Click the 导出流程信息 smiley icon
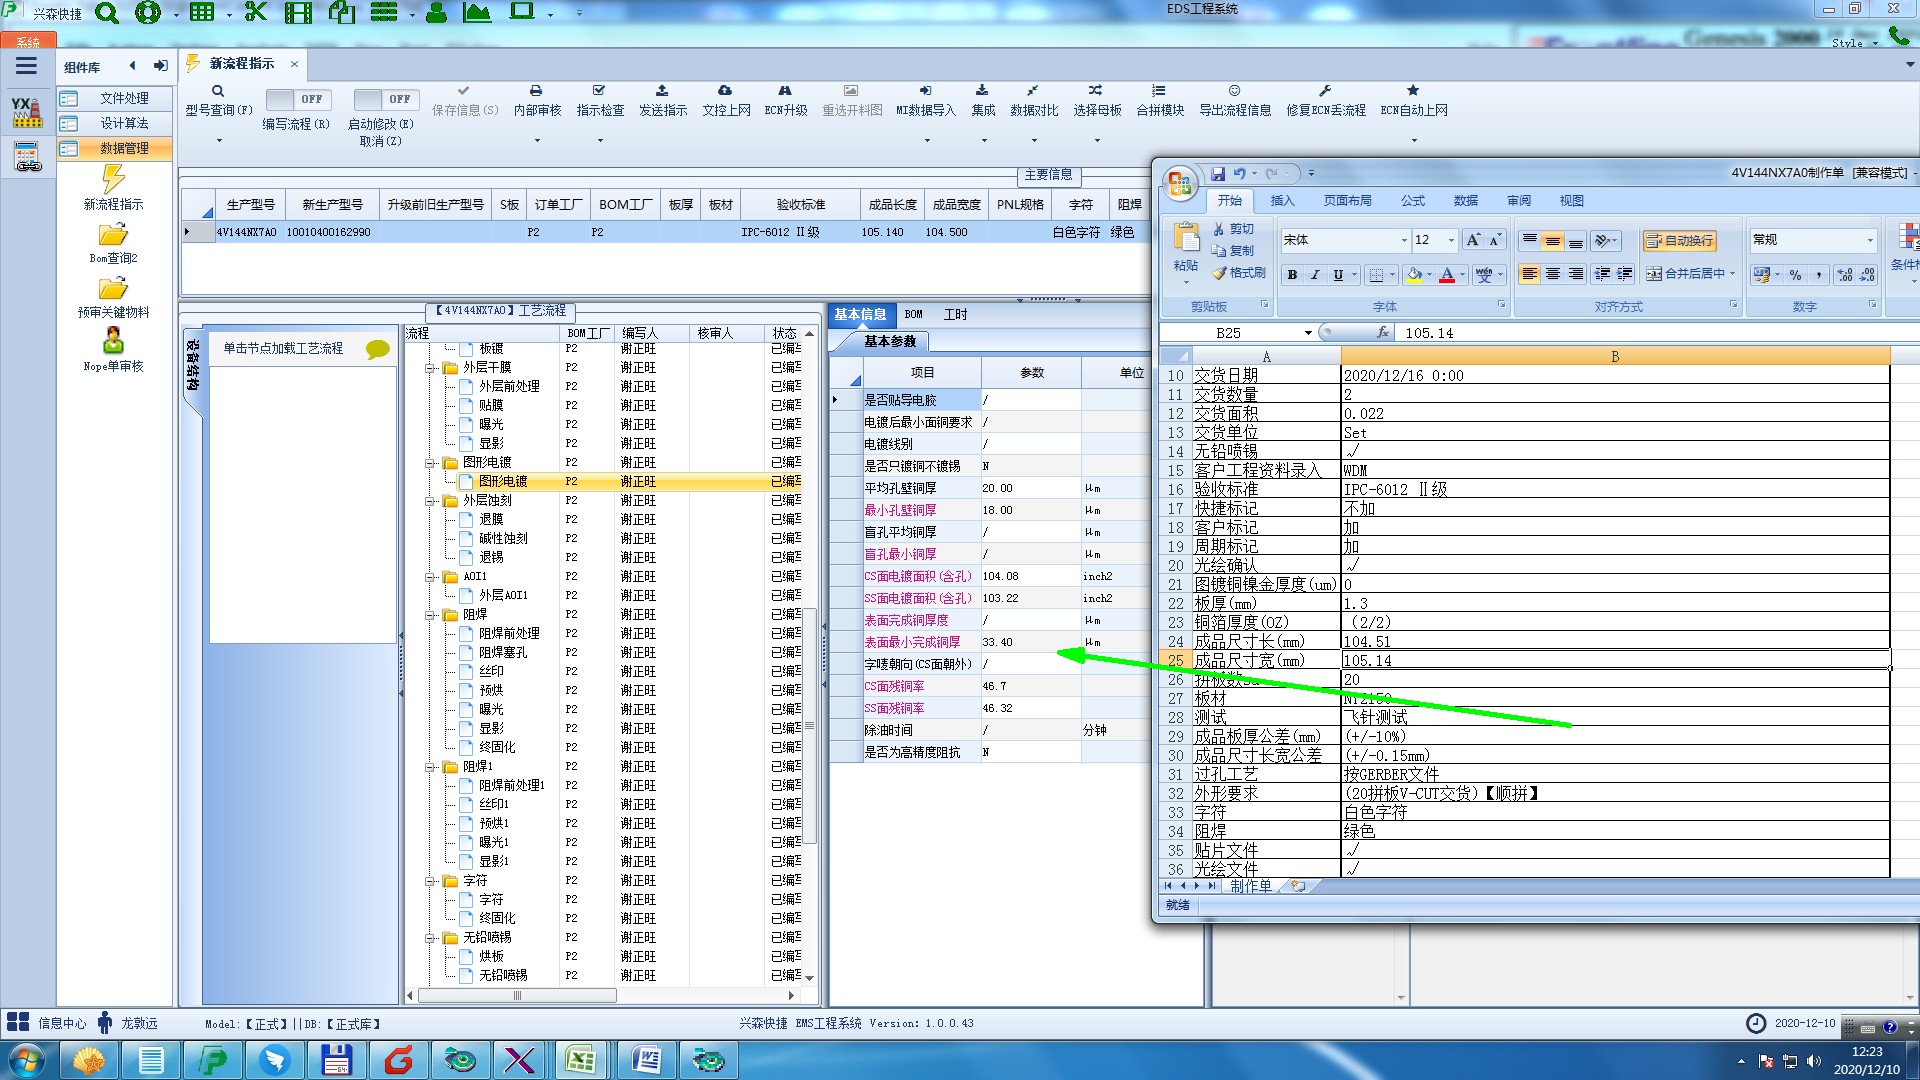This screenshot has height=1080, width=1920. point(1234,91)
